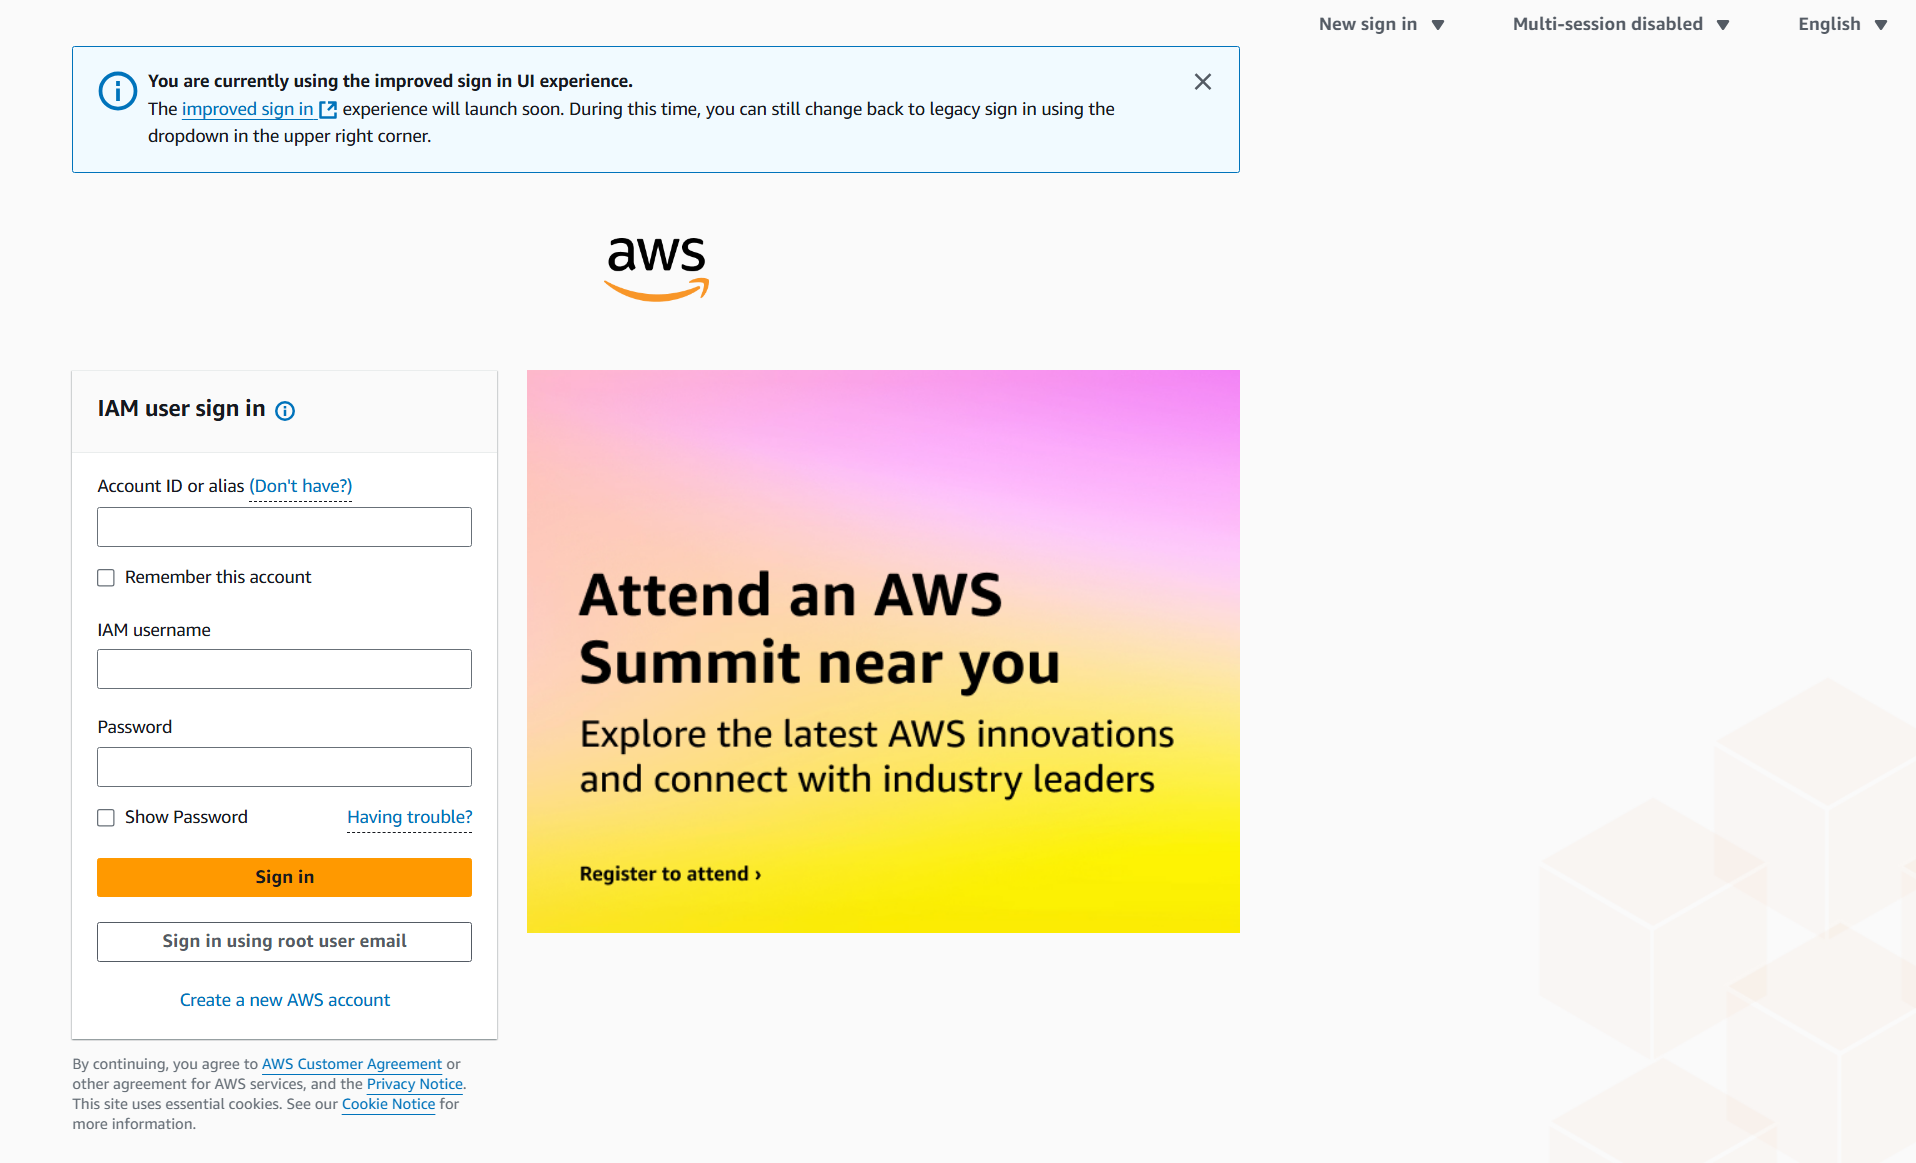
Task: Click the Having trouble? link
Action: pyautogui.click(x=410, y=817)
